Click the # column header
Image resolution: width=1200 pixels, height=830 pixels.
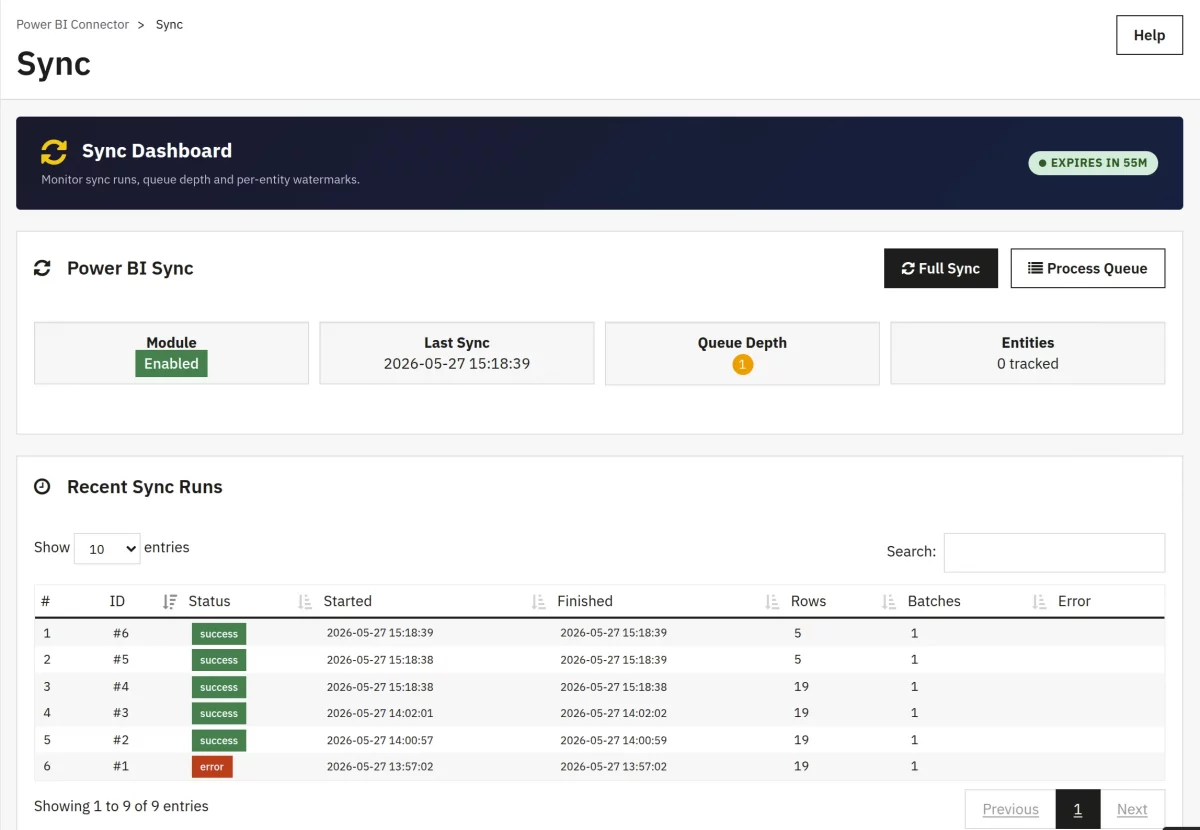click(46, 601)
